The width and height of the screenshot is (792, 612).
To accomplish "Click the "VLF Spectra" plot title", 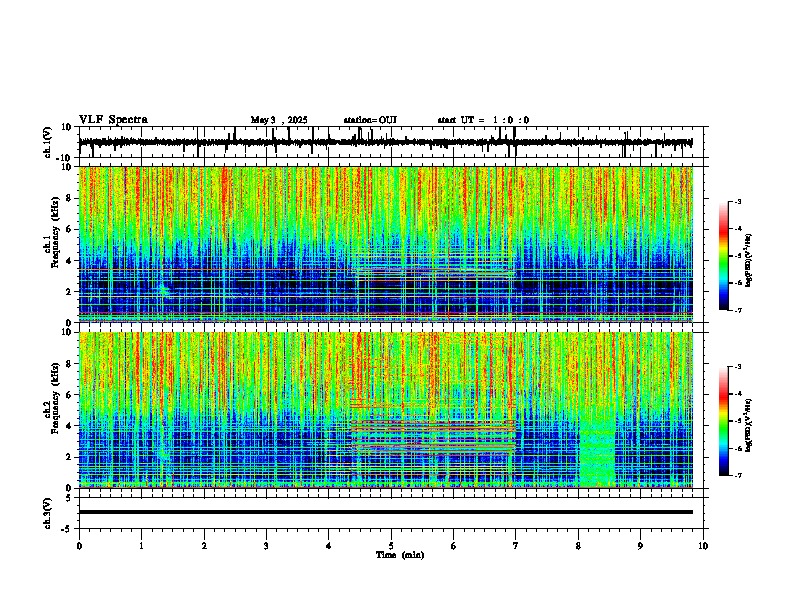I will click(x=113, y=120).
